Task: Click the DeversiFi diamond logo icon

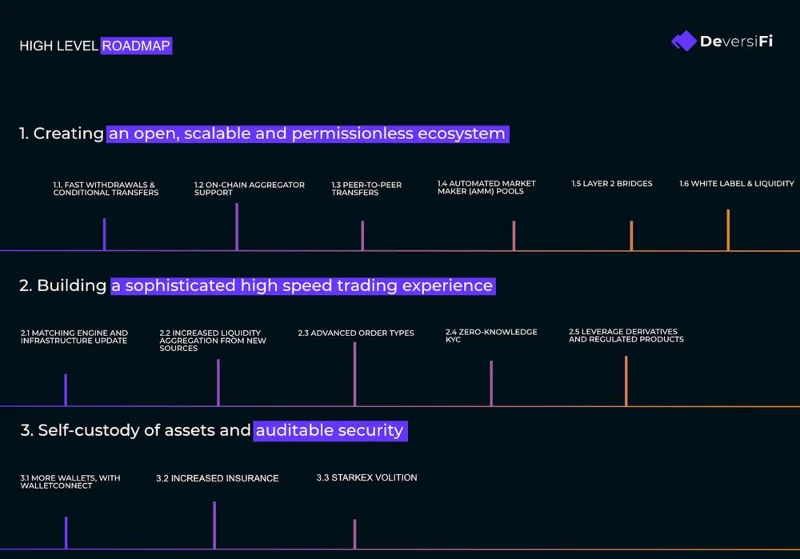Action: click(x=684, y=41)
